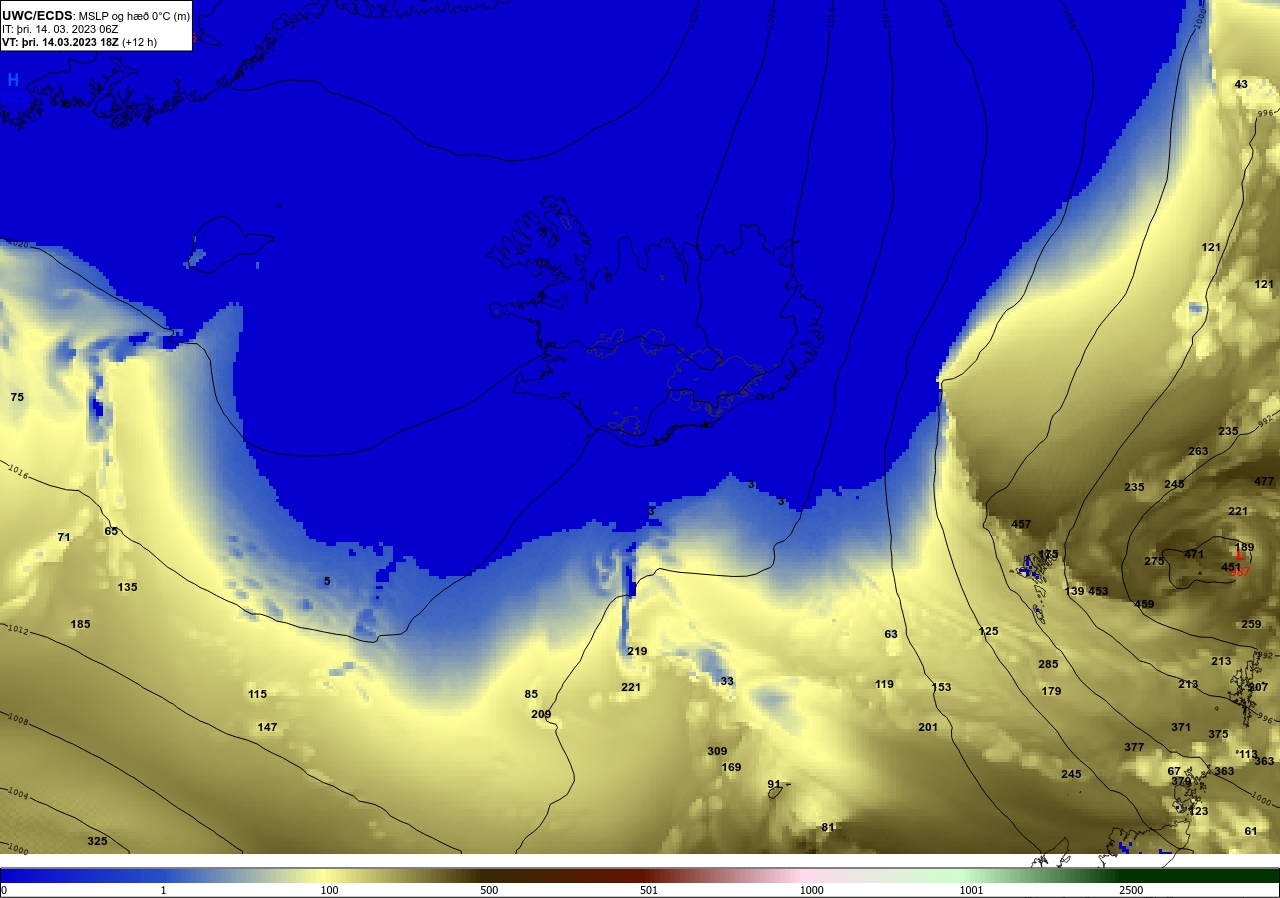
Task: Click the color scale tick labeled 2500
Action: pos(1131,890)
